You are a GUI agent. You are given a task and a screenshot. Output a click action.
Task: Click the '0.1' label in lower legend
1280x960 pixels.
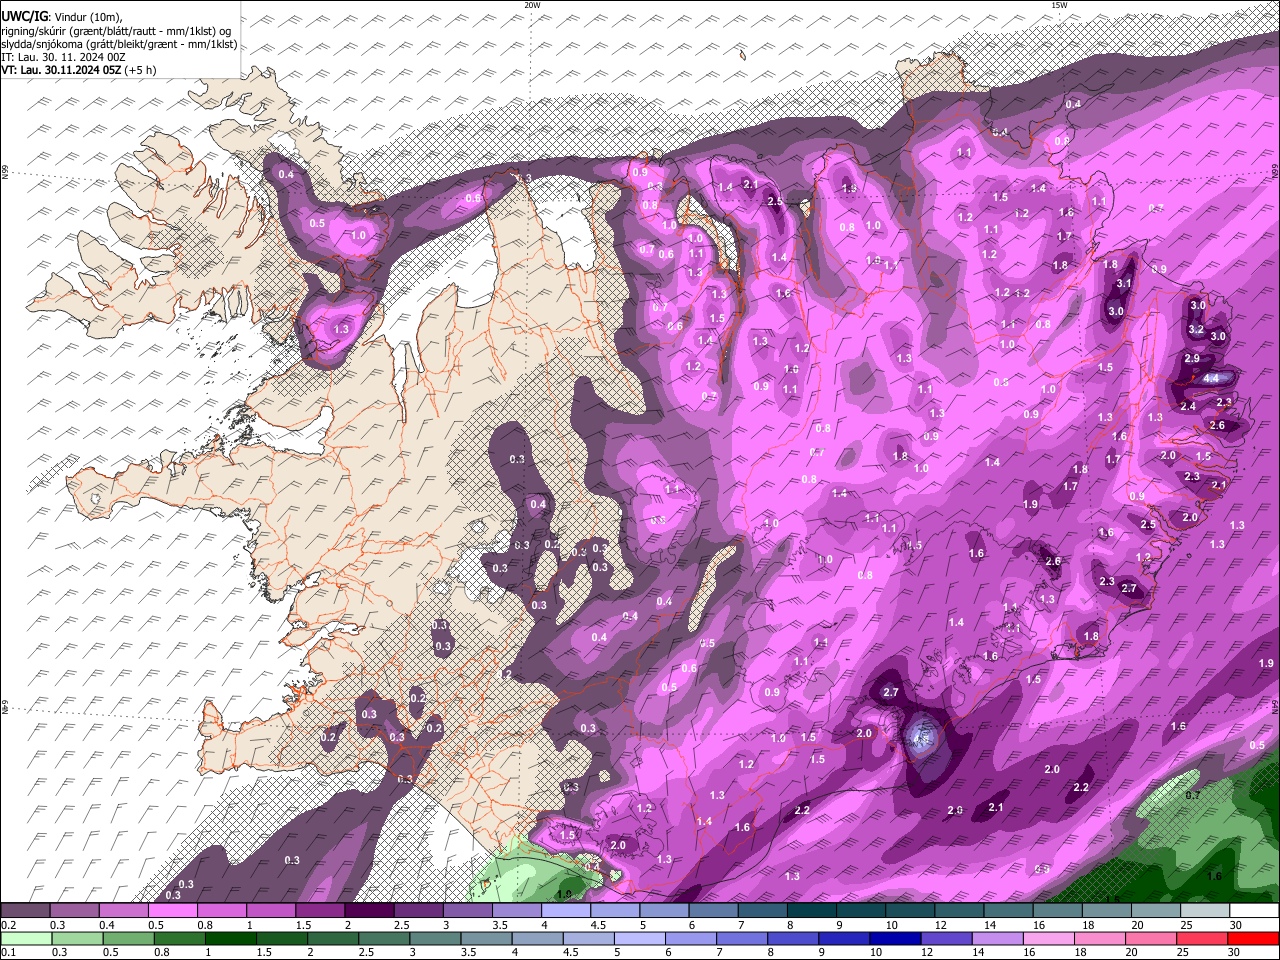7,953
